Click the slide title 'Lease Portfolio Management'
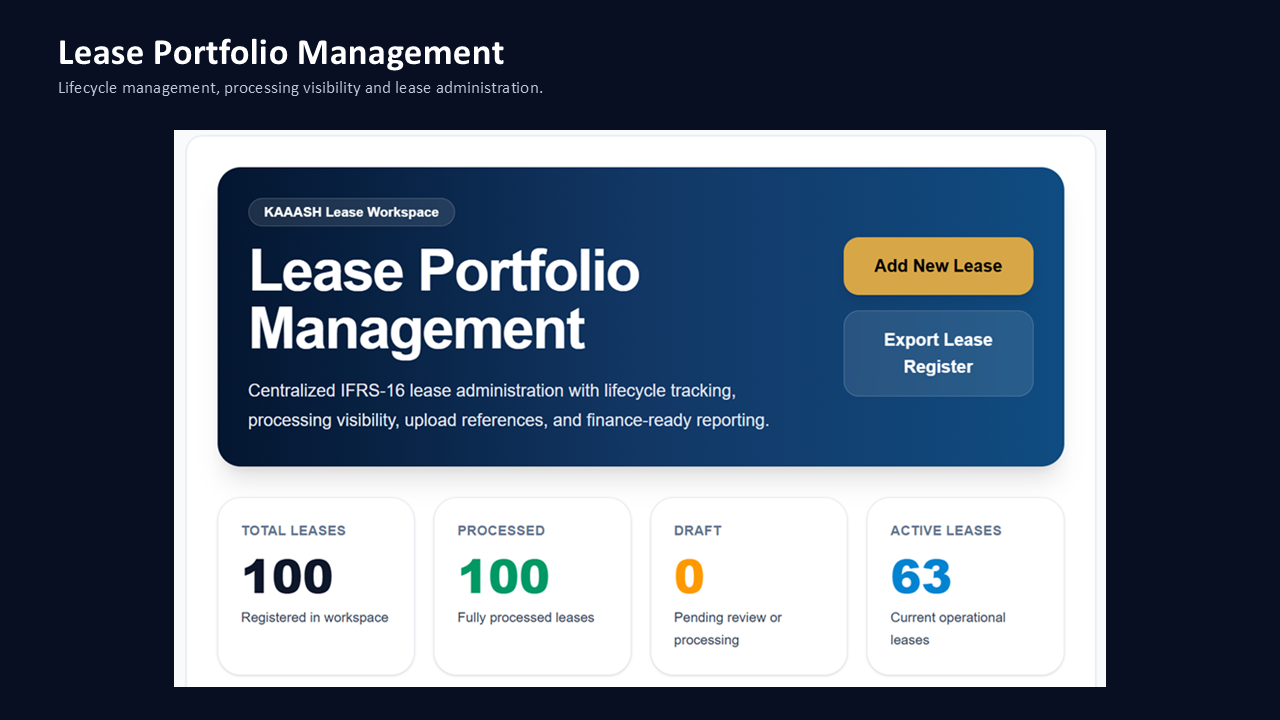The height and width of the screenshot is (720, 1280). (281, 52)
